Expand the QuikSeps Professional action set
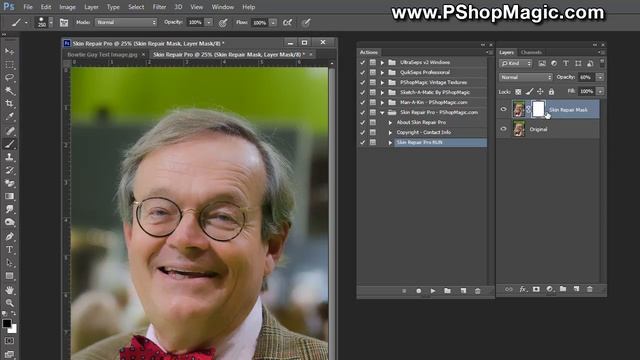 pos(382,73)
